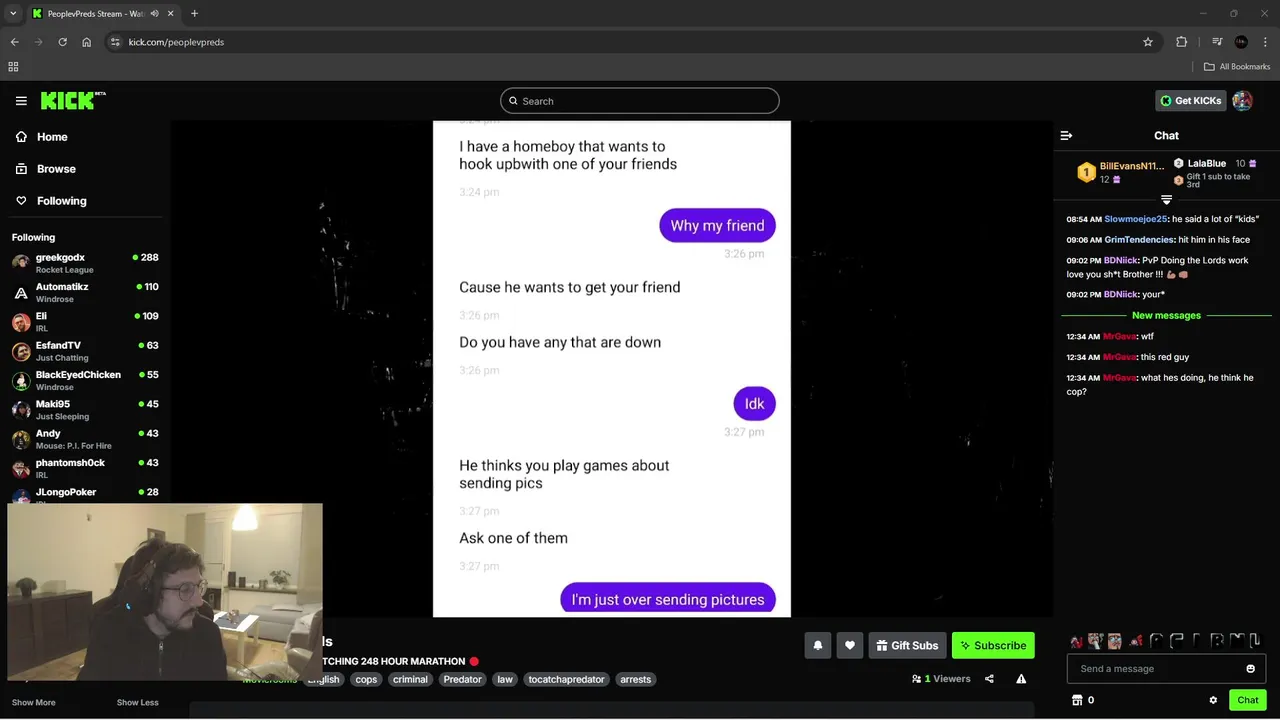Click Show More in sidebar
Screen dimensions: 1280x720
(x=34, y=702)
